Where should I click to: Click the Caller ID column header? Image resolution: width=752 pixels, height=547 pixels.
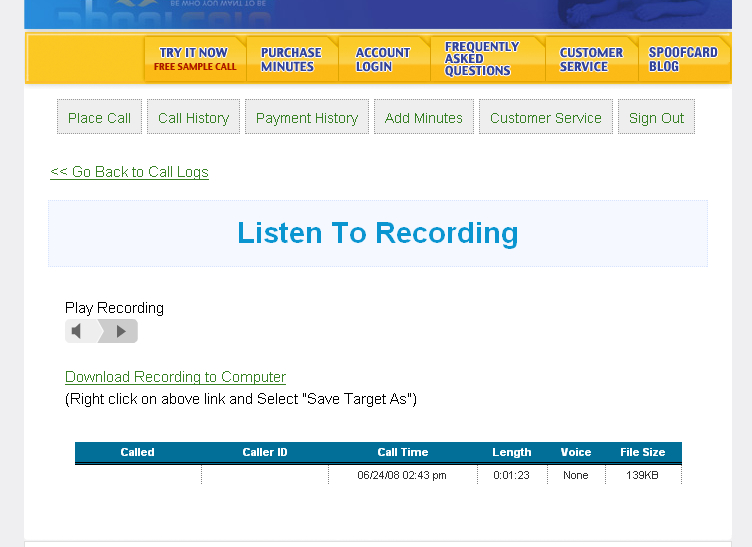(265, 452)
